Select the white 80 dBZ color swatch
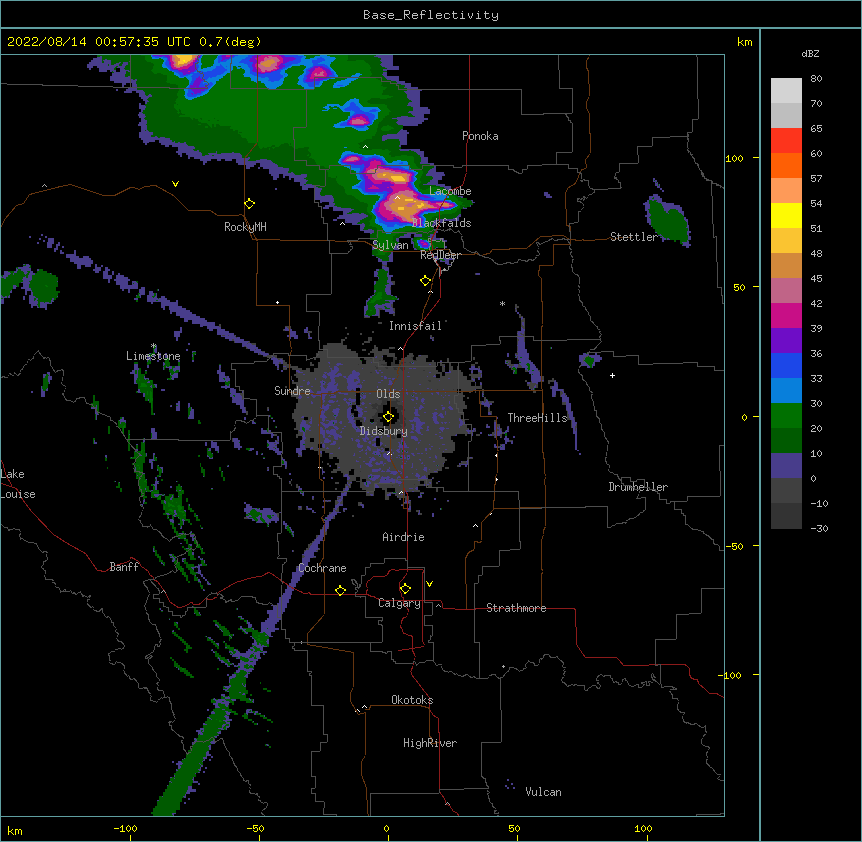 [786, 91]
